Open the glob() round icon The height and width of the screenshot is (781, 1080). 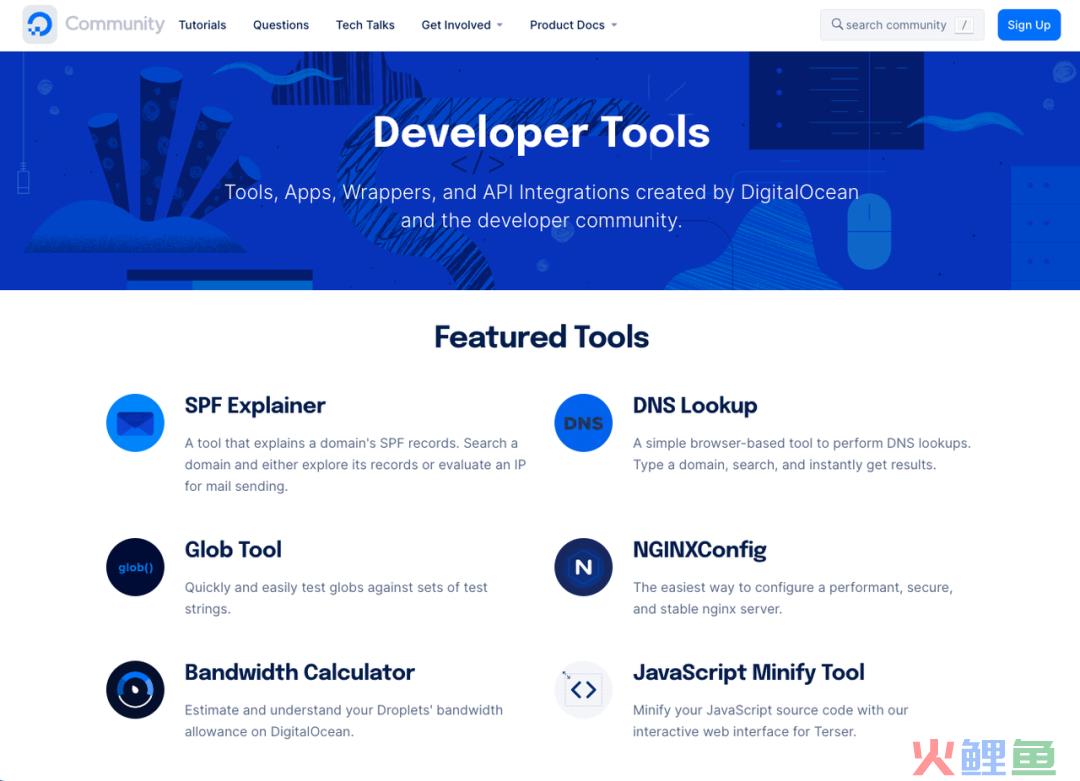click(x=135, y=567)
